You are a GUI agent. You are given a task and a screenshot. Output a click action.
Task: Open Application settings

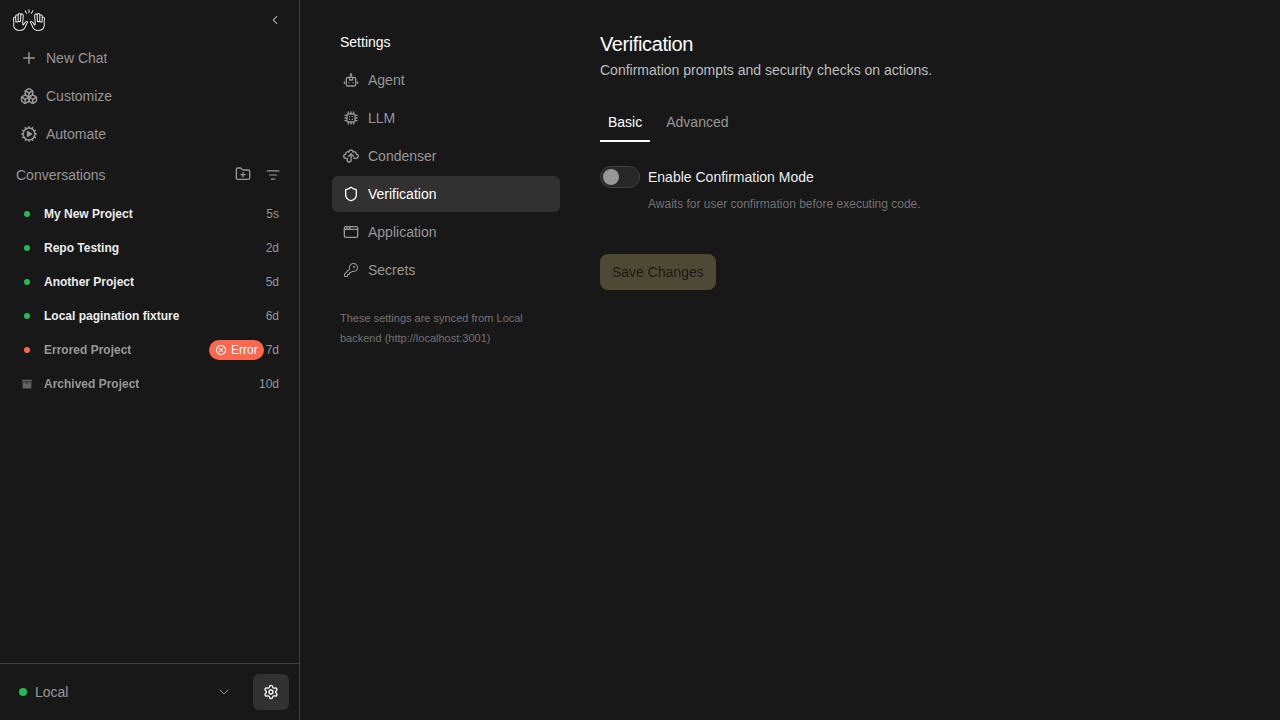446,232
